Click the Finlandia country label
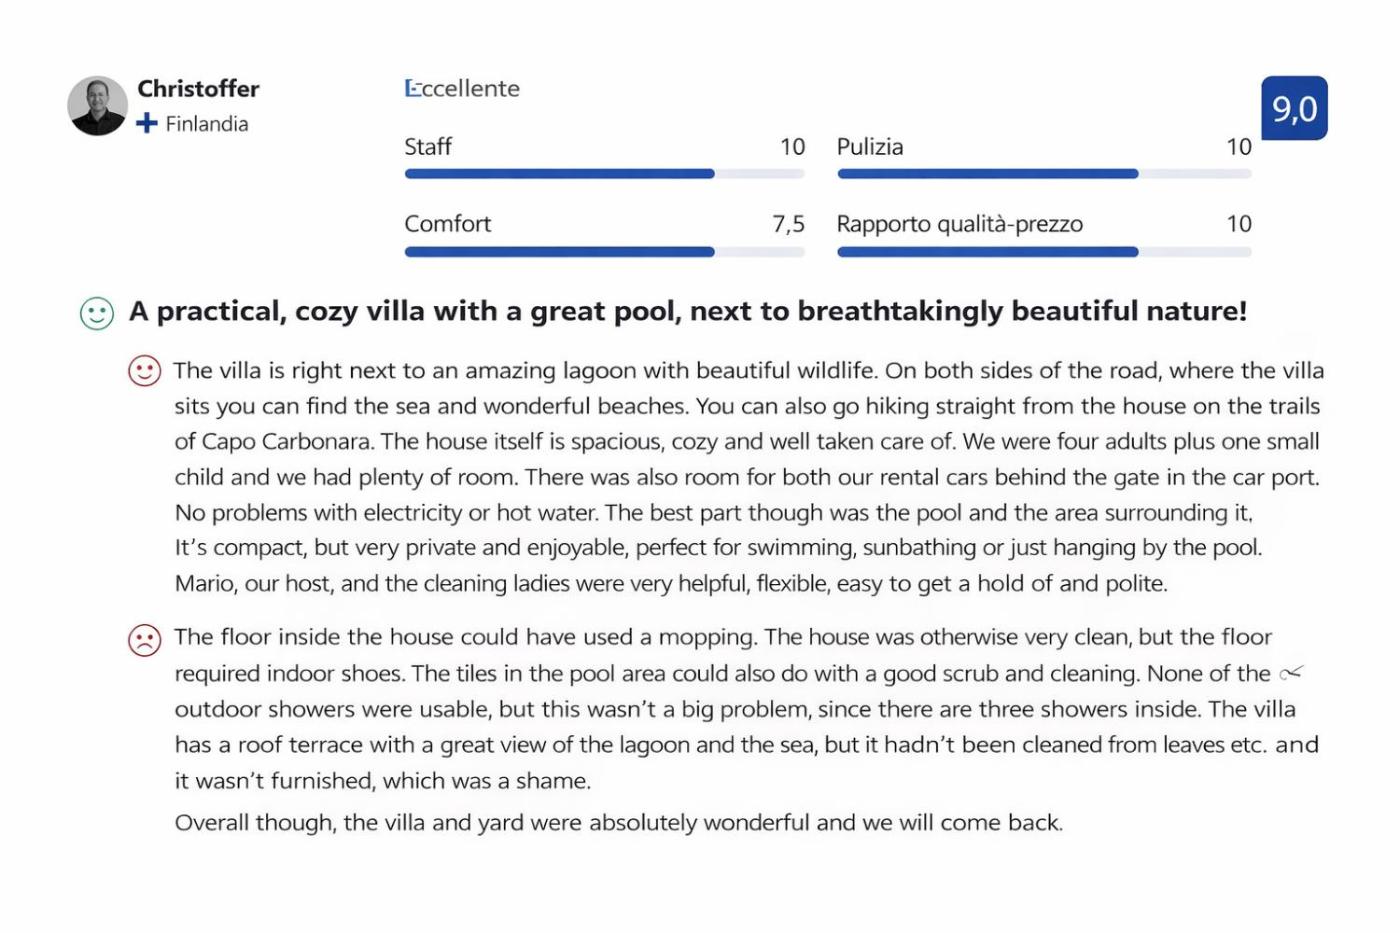Image resolution: width=1400 pixels, height=933 pixels. click(206, 124)
